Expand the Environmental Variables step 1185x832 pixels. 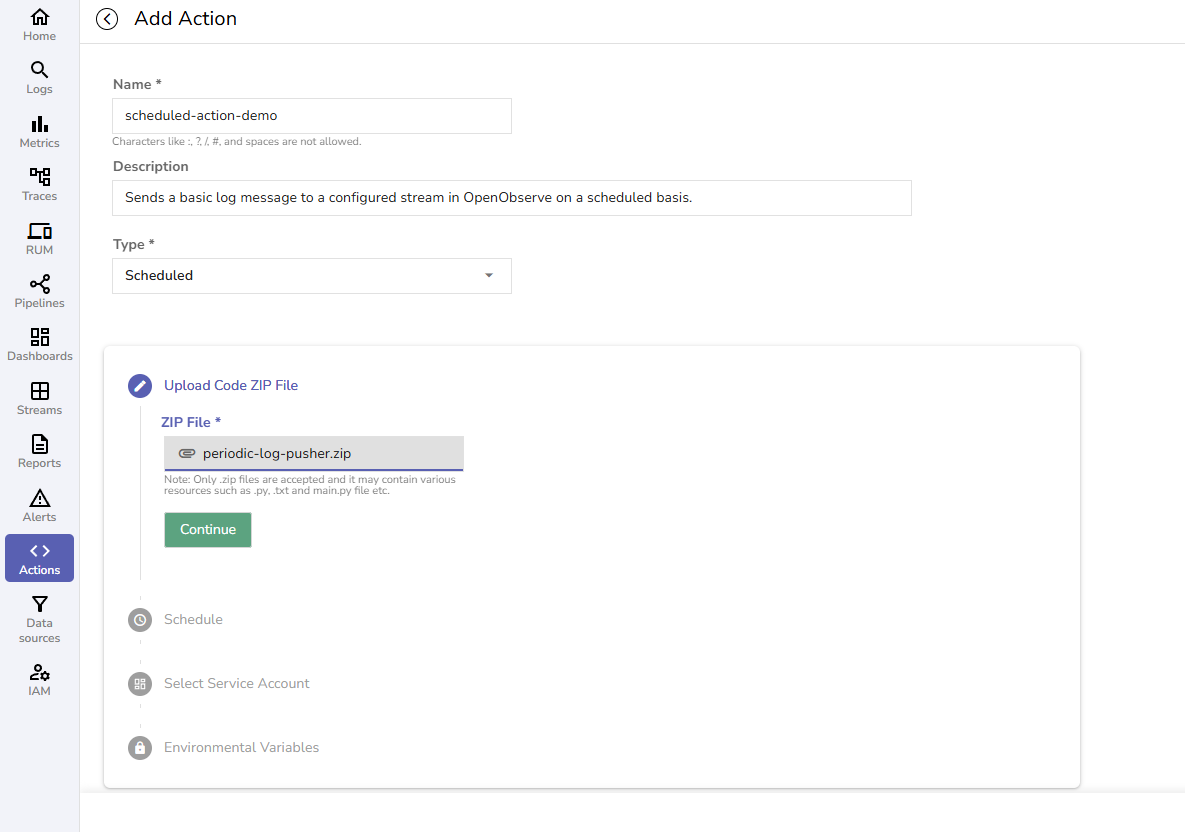[x=240, y=747]
